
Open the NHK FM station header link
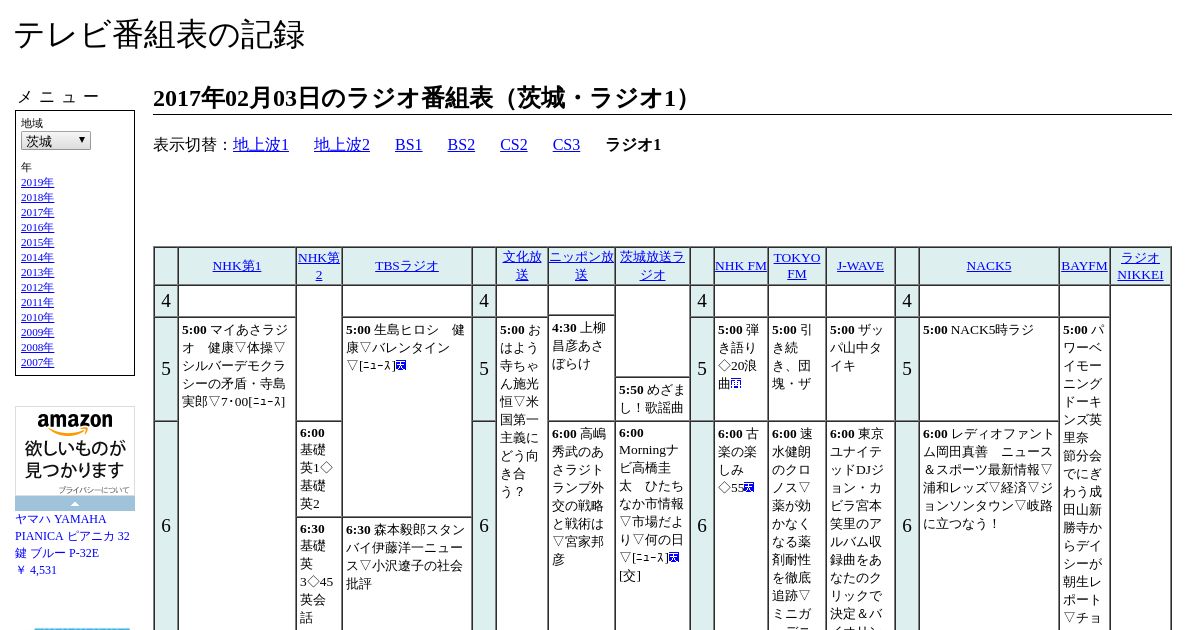click(741, 266)
